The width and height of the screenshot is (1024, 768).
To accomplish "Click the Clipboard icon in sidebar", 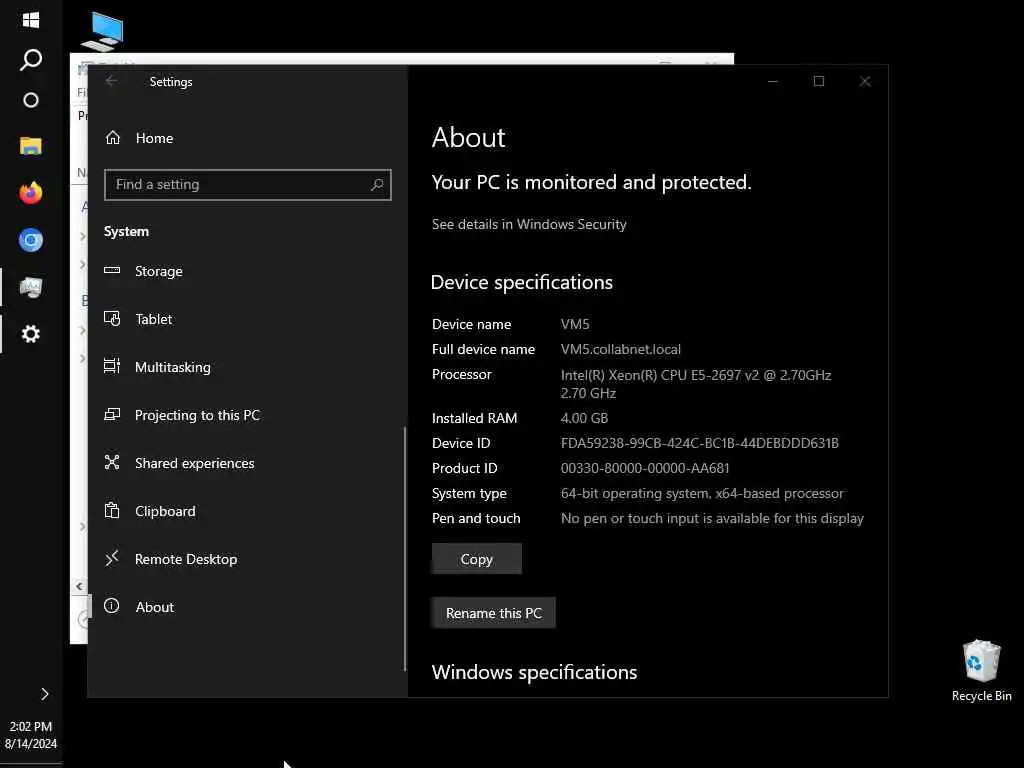I will point(112,511).
